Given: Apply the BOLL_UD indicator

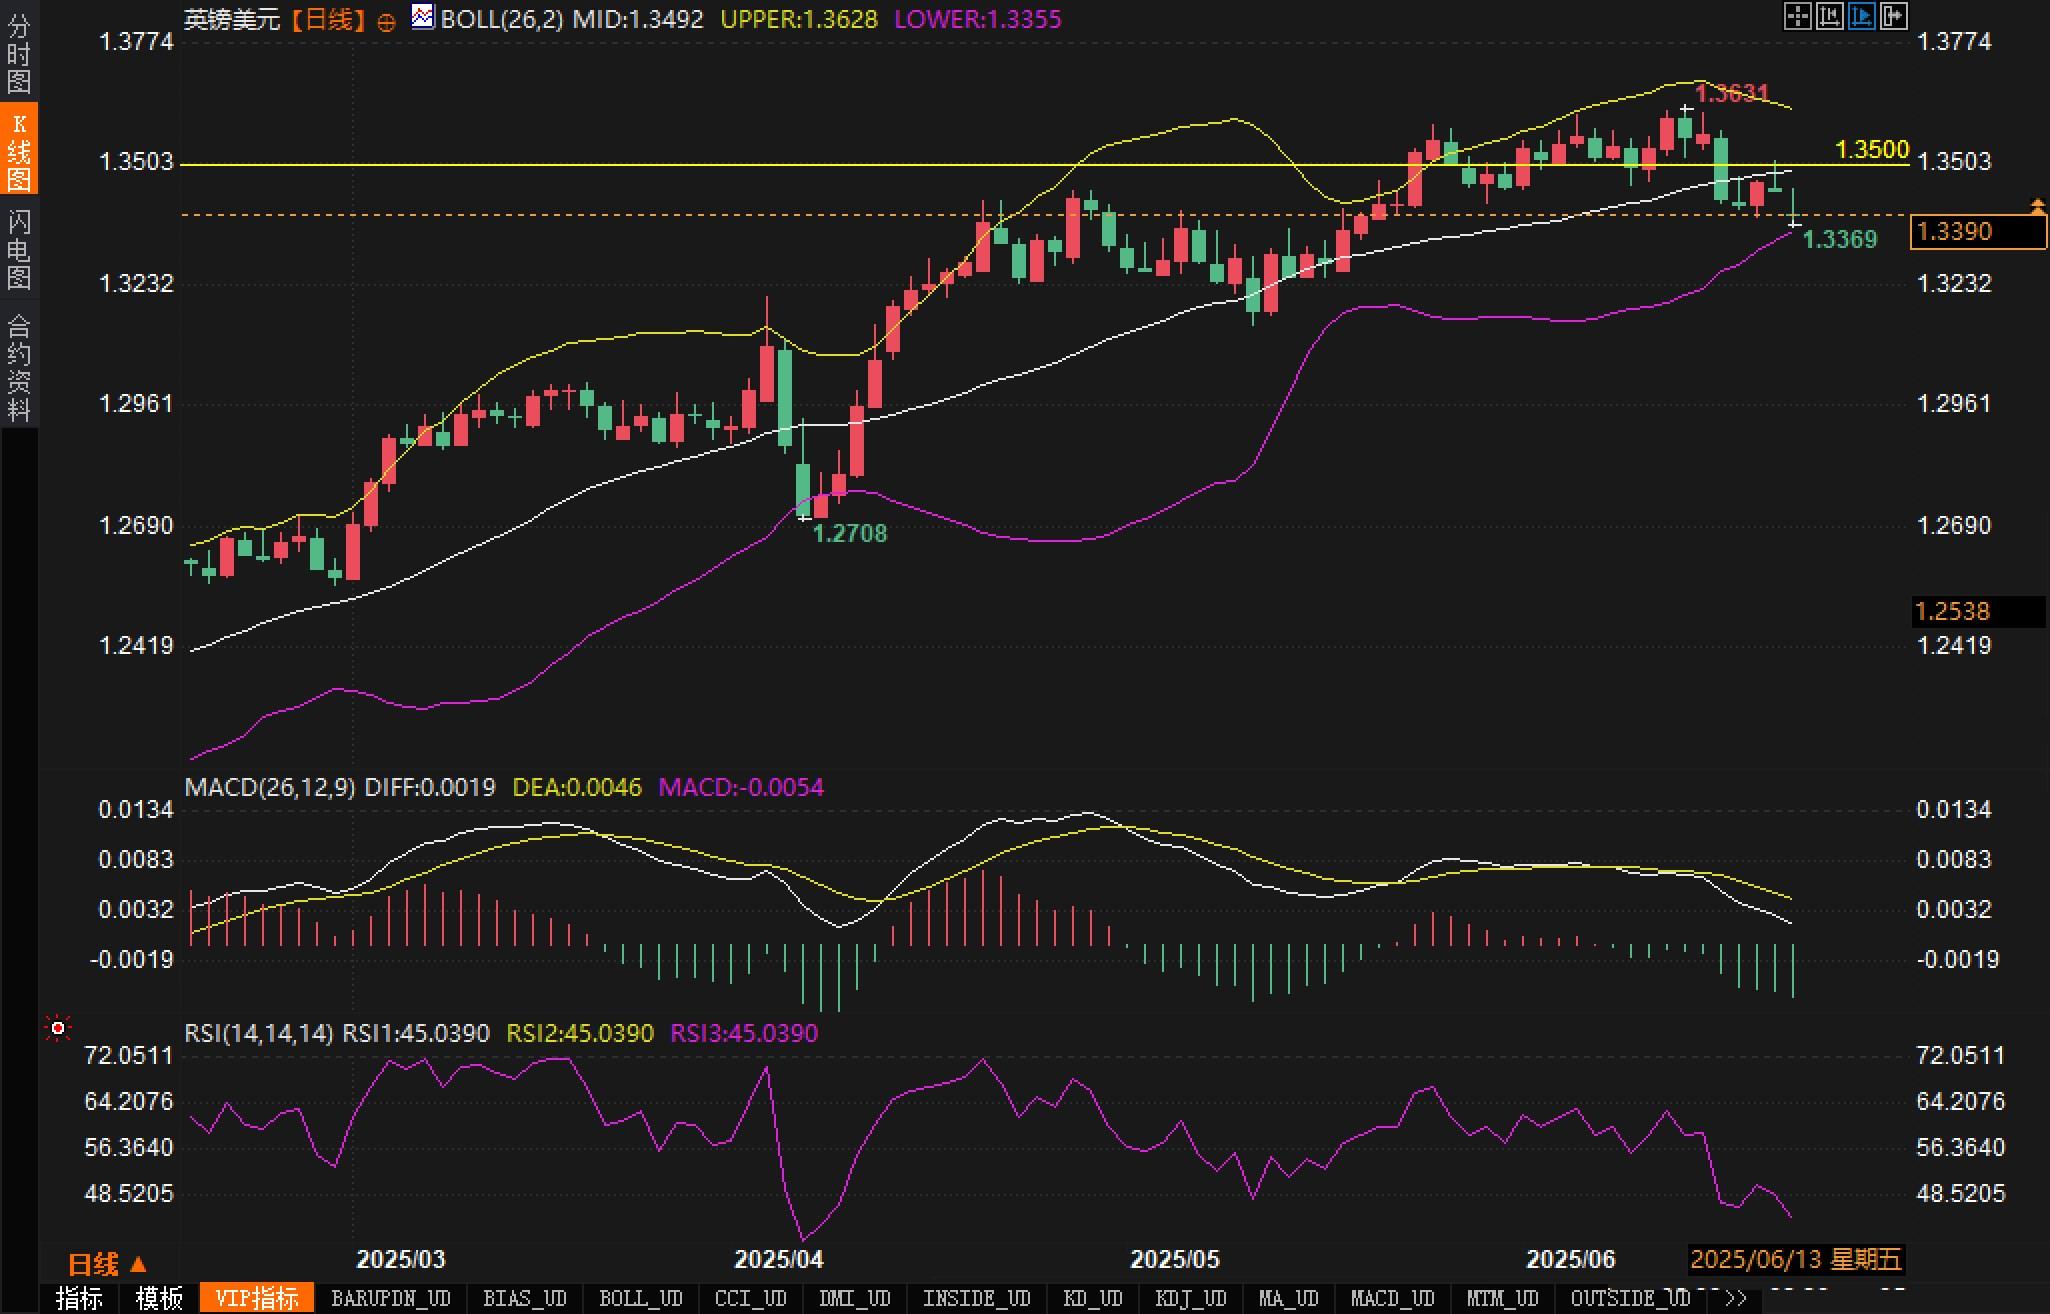Looking at the screenshot, I should pos(640,1298).
